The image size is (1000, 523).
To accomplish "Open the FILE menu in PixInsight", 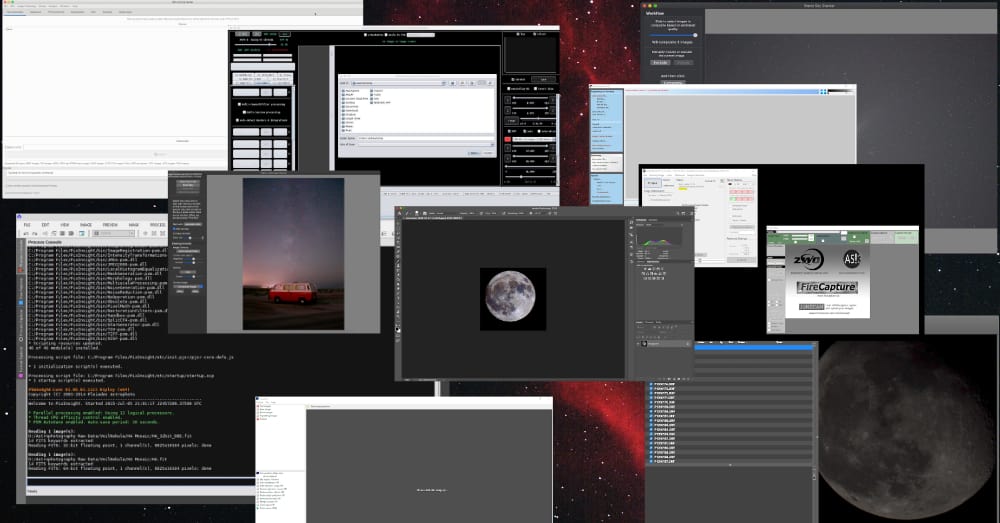I will coord(28,225).
